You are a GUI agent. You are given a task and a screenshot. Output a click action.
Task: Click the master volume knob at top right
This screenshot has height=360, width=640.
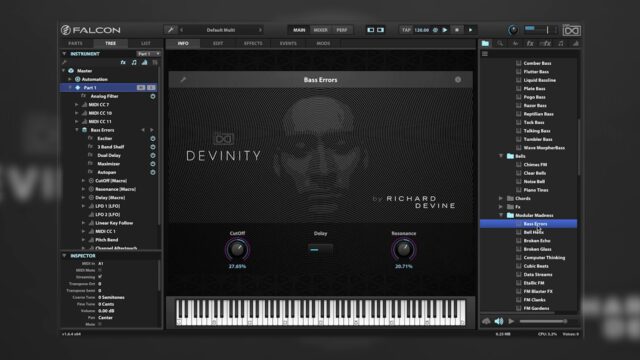(x=513, y=30)
